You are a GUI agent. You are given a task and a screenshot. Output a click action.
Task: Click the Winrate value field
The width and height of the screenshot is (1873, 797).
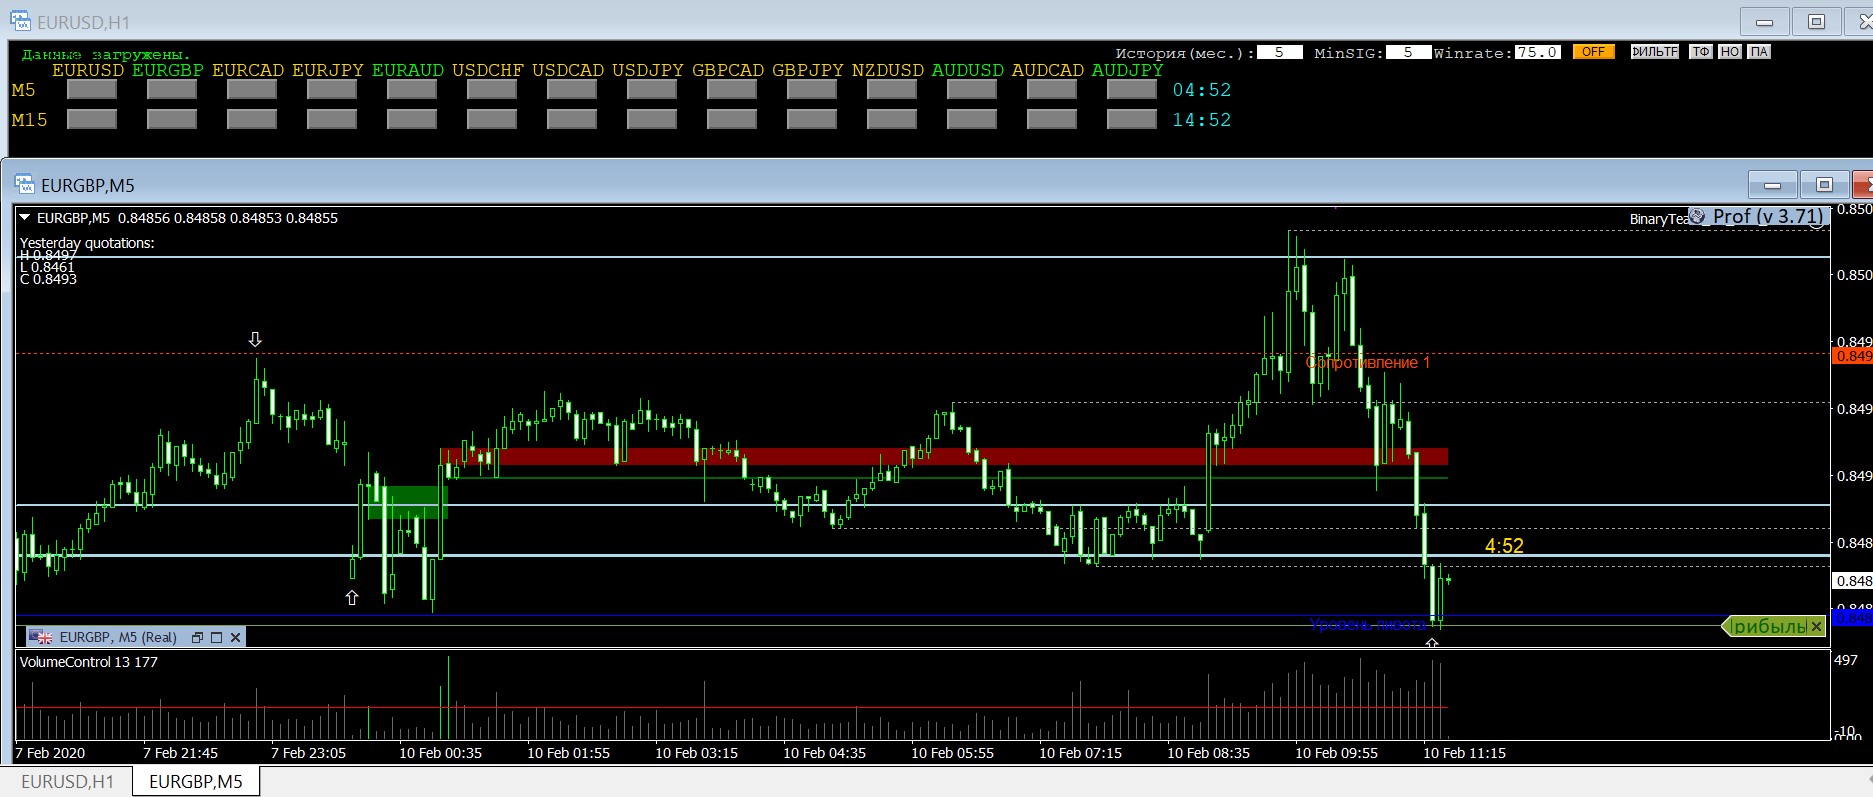pyautogui.click(x=1537, y=52)
